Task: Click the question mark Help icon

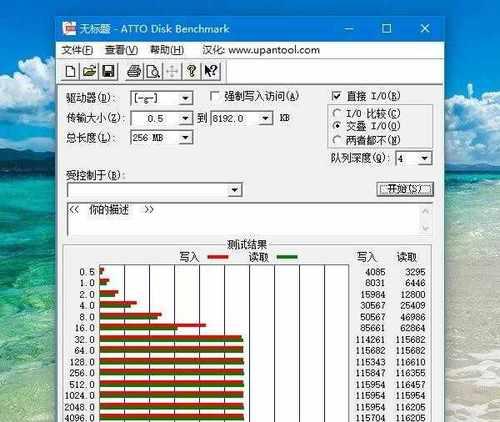Action: point(191,71)
